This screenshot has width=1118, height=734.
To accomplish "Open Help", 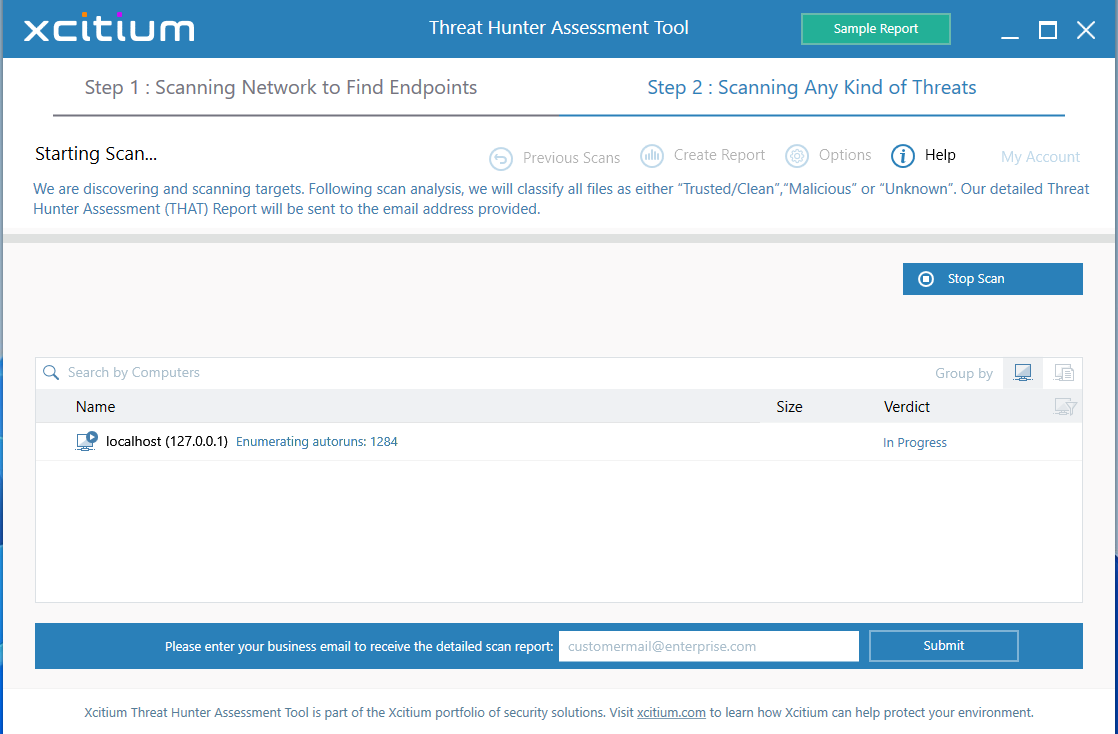I will coord(940,155).
